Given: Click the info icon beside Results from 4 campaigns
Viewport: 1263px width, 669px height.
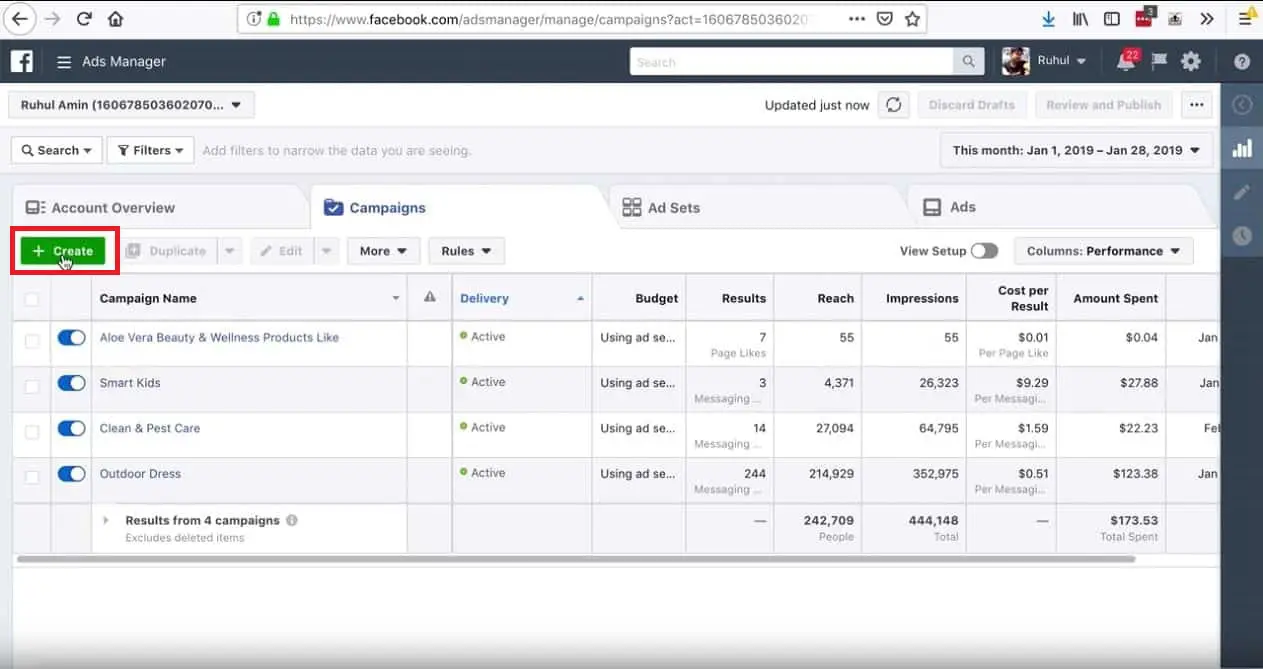Looking at the screenshot, I should [x=292, y=520].
